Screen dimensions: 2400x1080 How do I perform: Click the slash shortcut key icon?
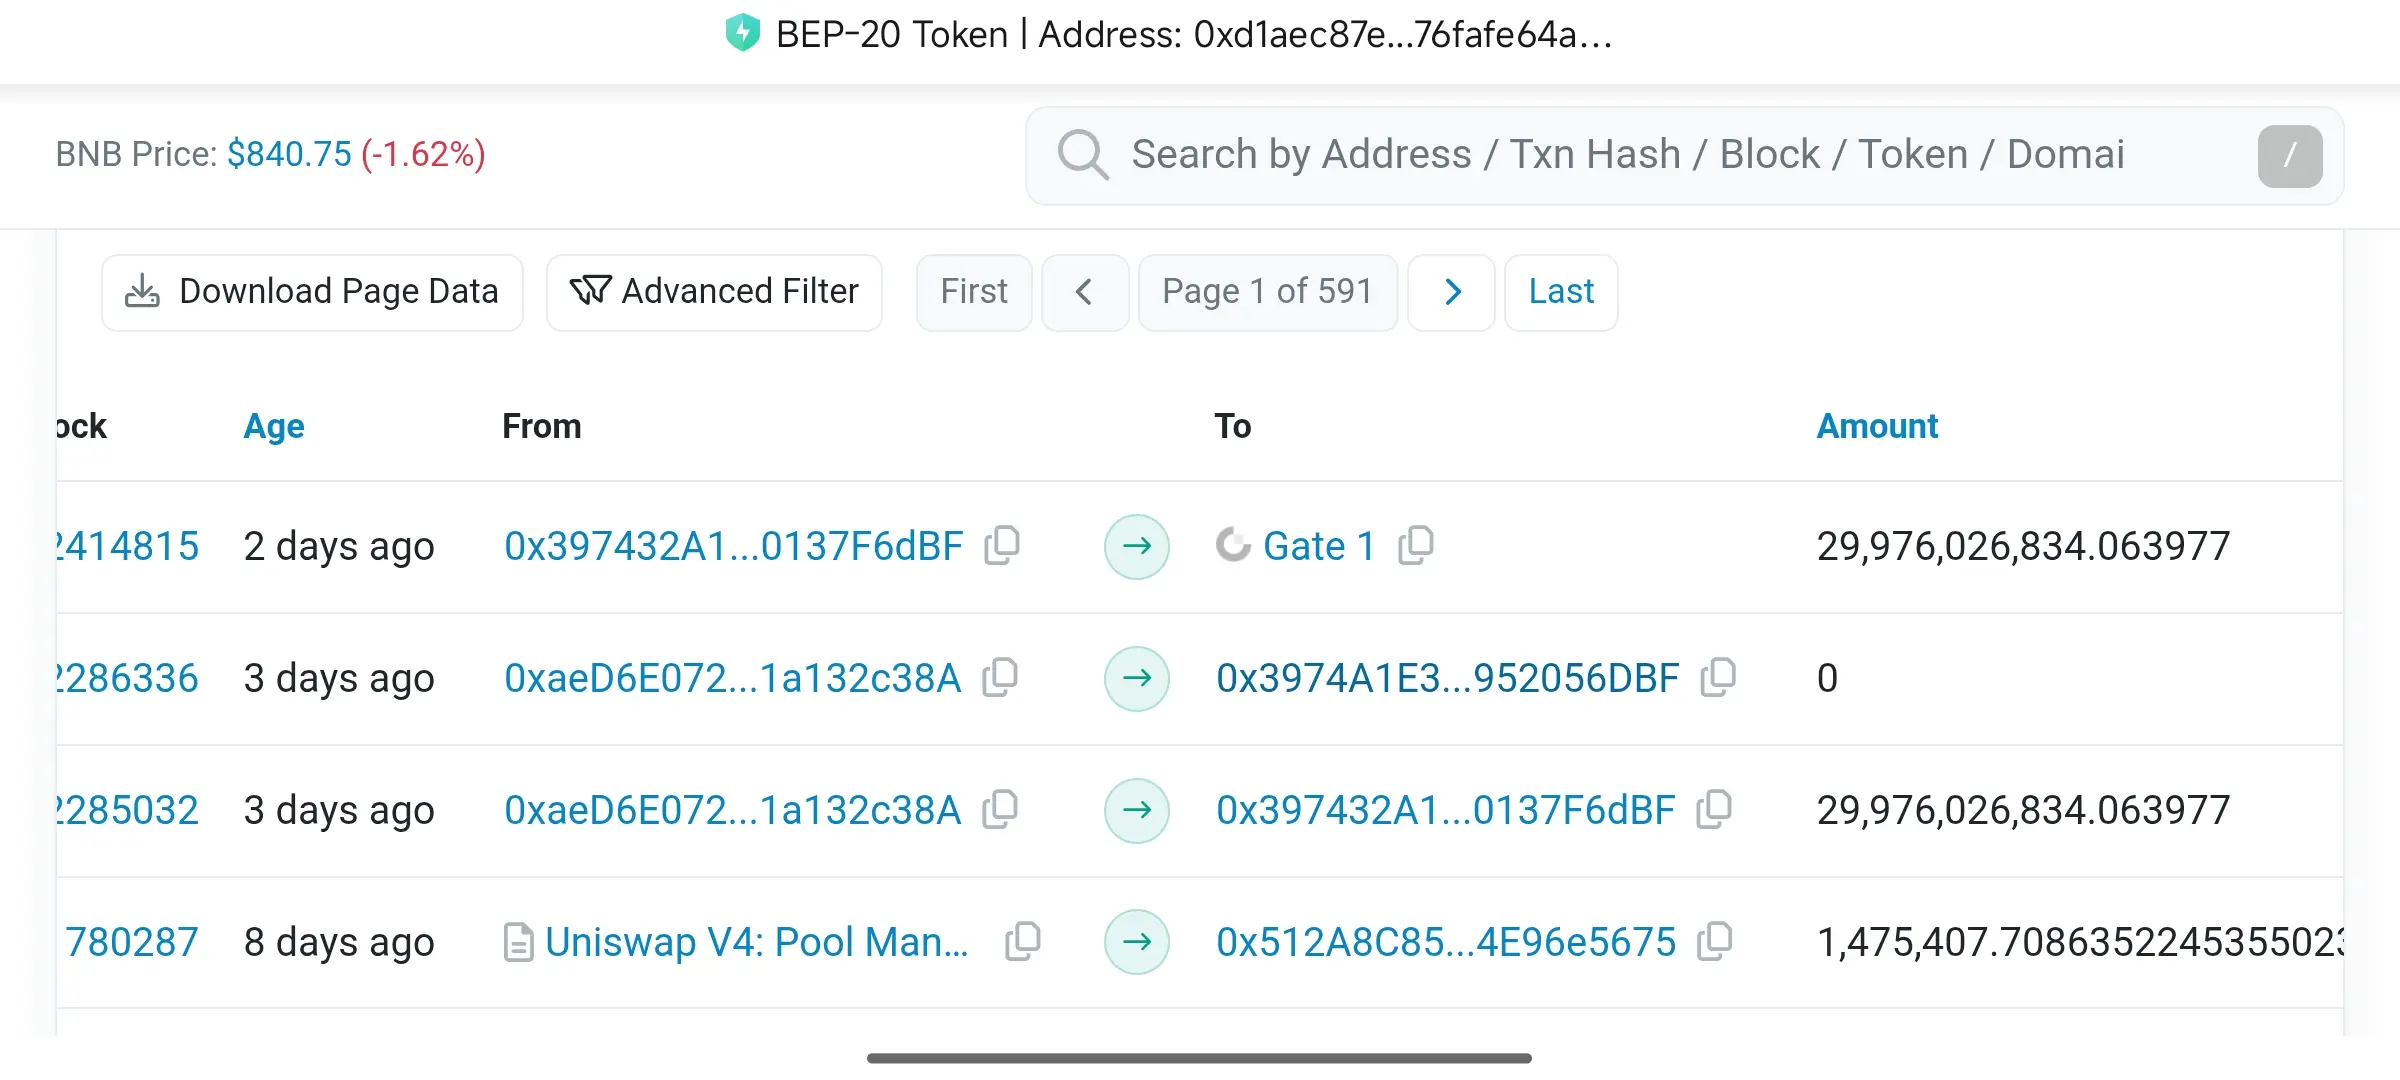tap(2289, 156)
